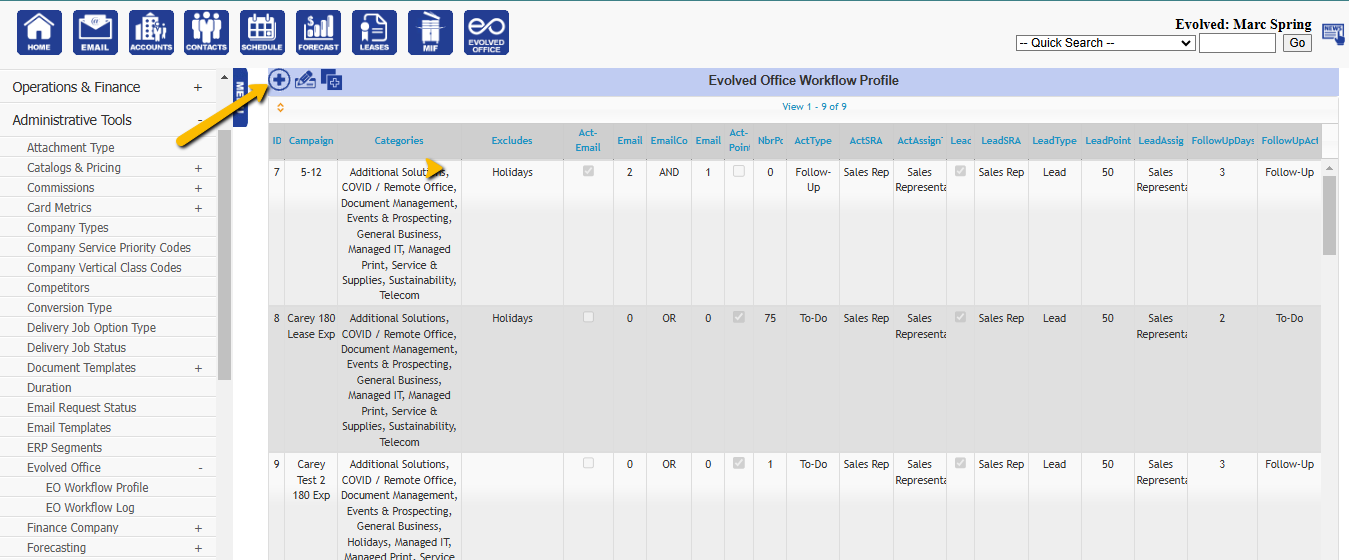Click the Go search button
This screenshot has height=560, width=1349.
click(x=1297, y=43)
